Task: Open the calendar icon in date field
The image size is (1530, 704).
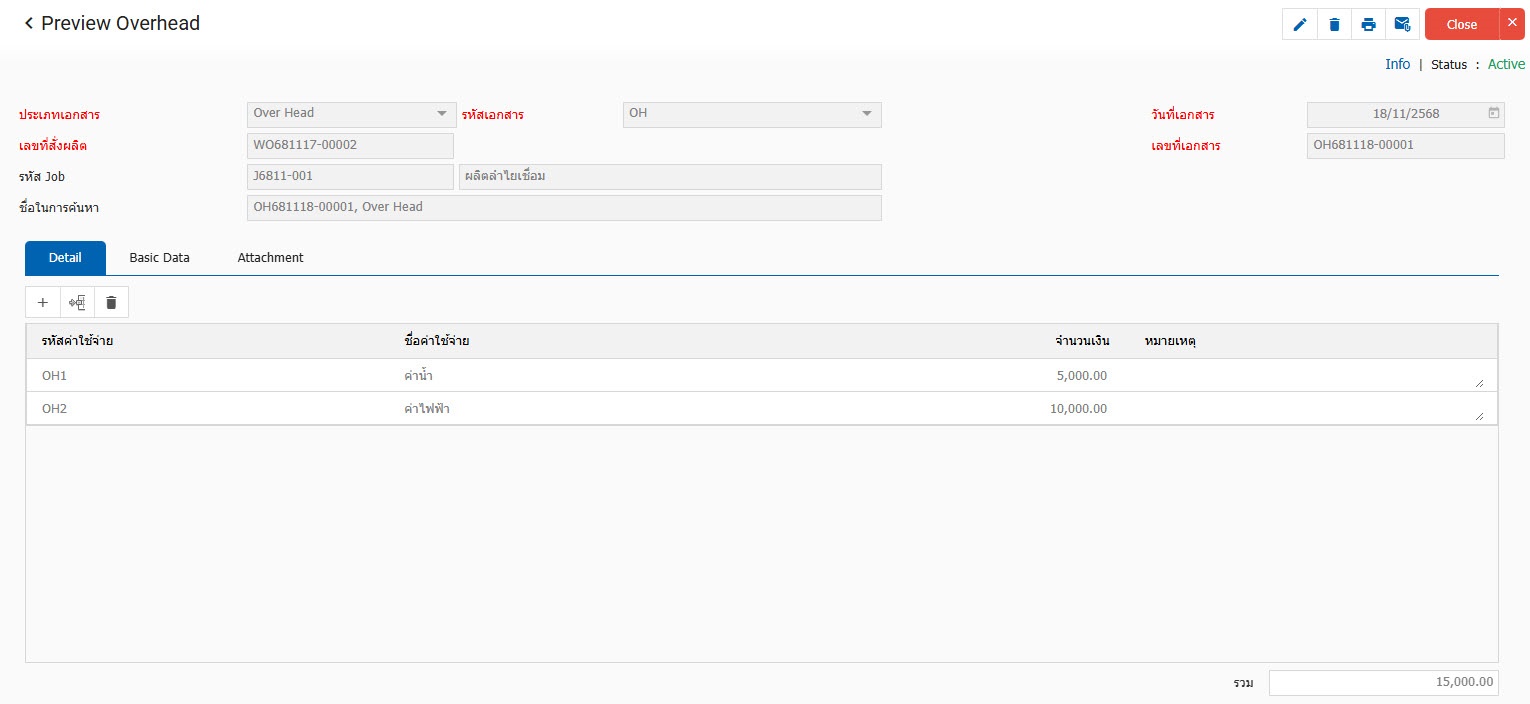Action: coord(1493,113)
